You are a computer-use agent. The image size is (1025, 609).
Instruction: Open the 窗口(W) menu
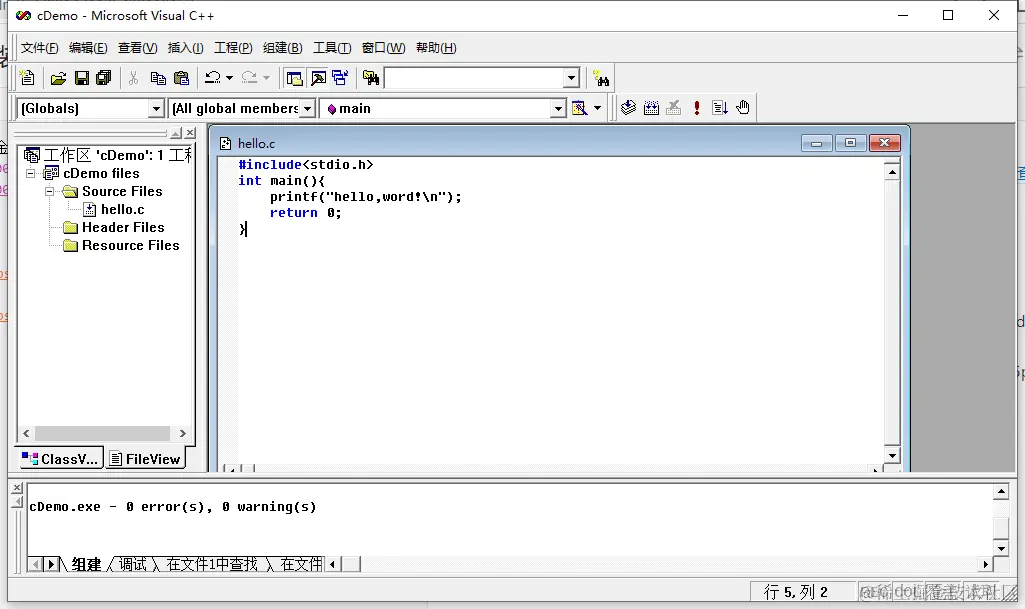click(383, 48)
